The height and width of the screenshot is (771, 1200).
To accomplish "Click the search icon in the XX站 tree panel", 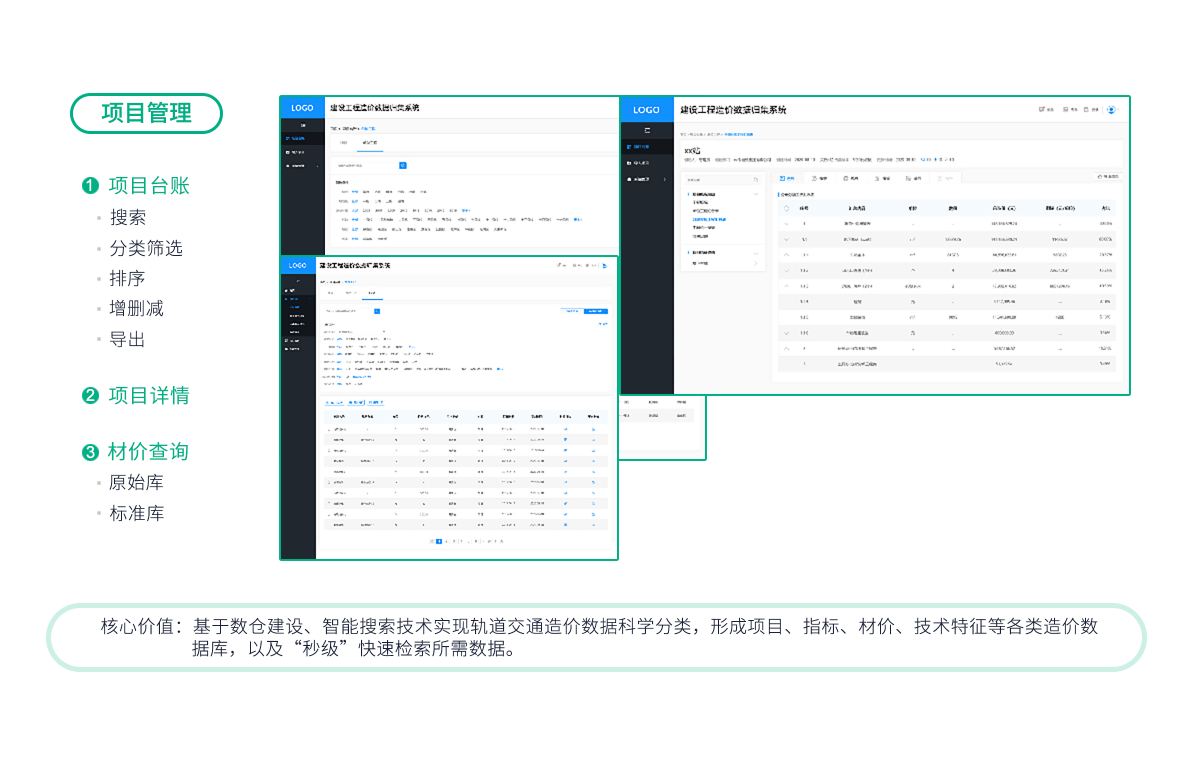I will [x=756, y=179].
